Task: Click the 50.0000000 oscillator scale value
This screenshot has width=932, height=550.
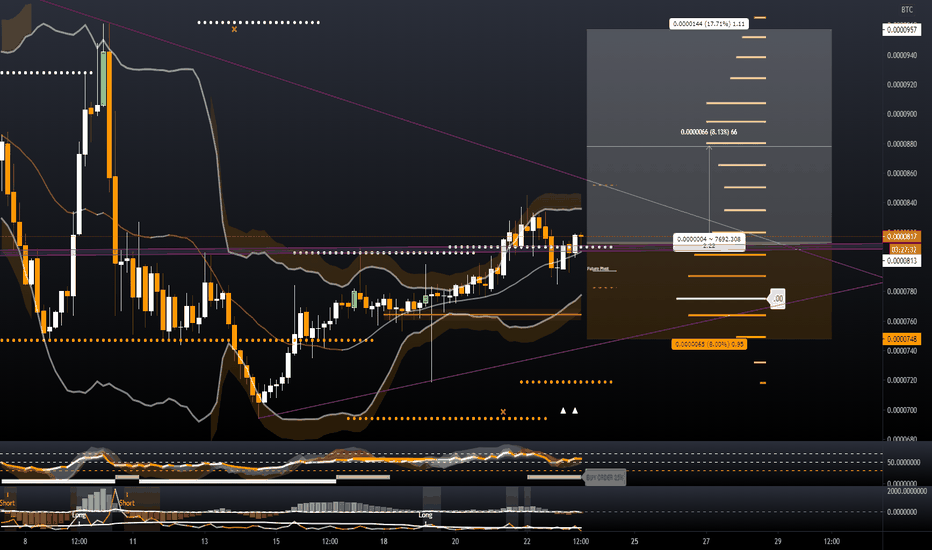Action: (x=903, y=462)
